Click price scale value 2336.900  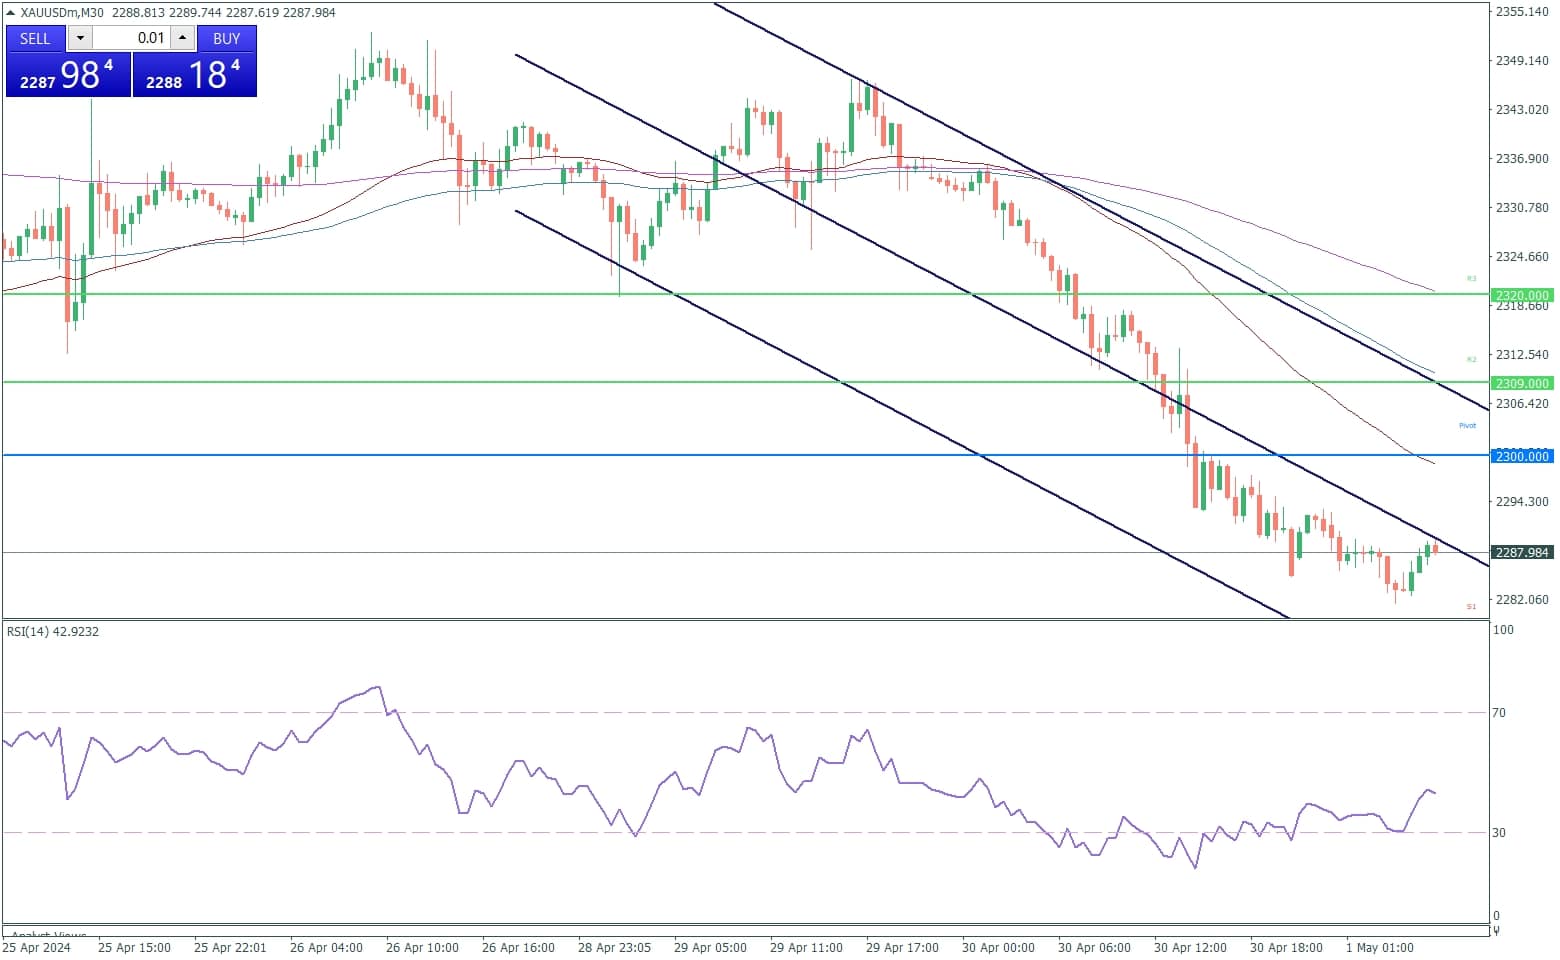click(x=1522, y=158)
